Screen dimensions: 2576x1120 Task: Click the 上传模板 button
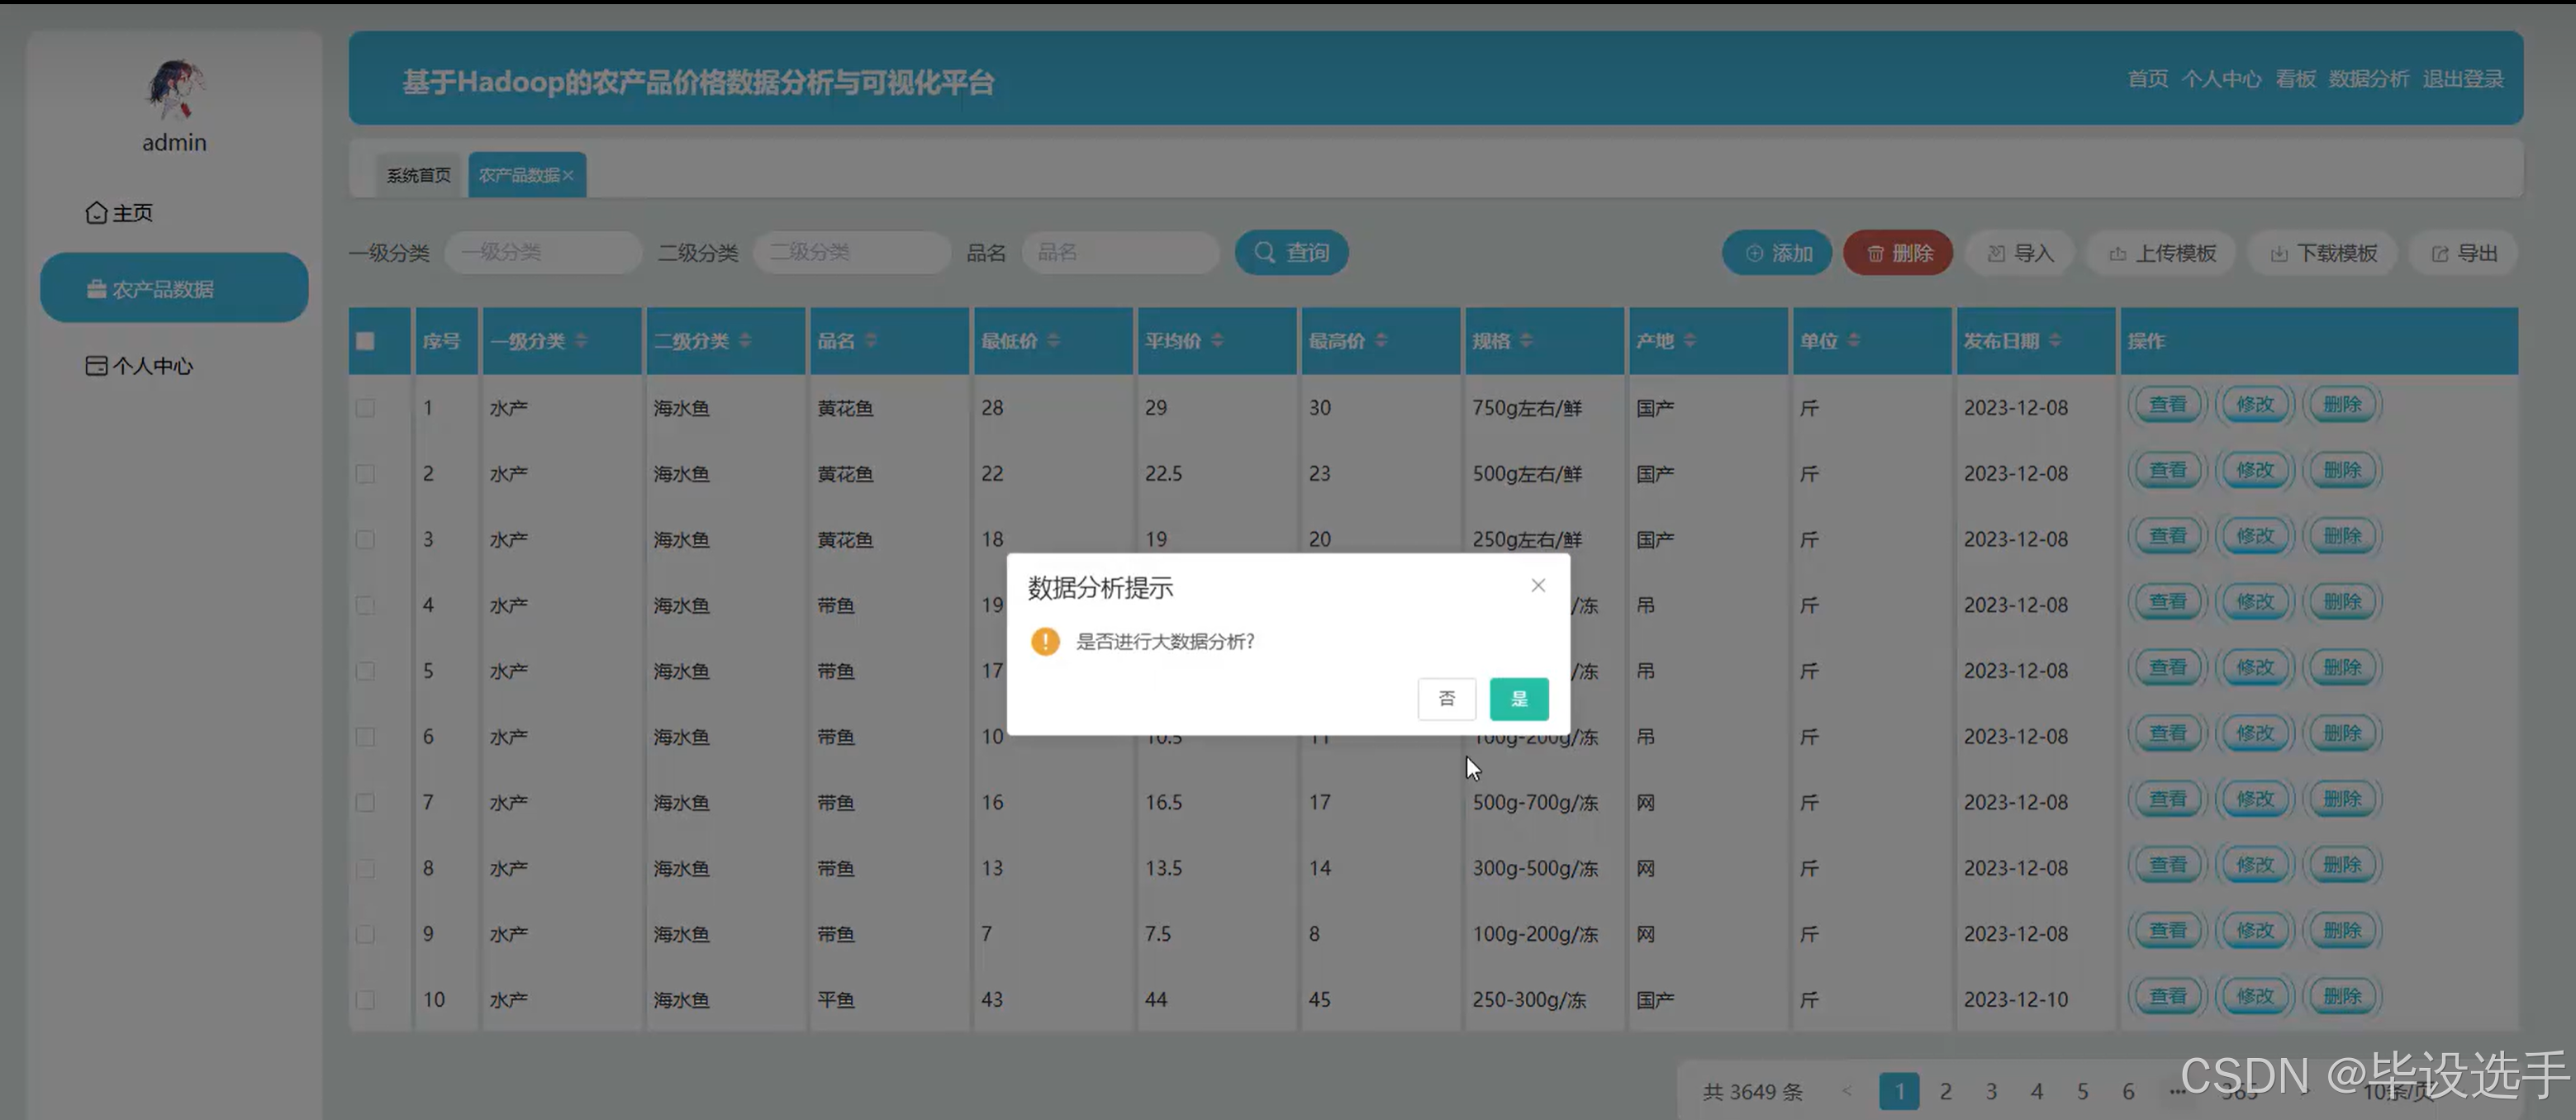pyautogui.click(x=2161, y=253)
